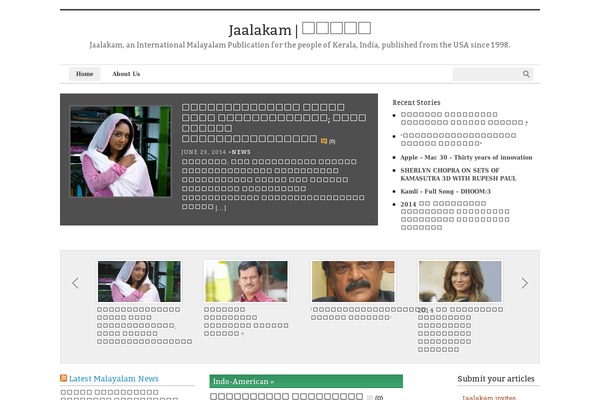
Task: Select carousel thumbnail of man in red shirt
Action: tap(246, 281)
